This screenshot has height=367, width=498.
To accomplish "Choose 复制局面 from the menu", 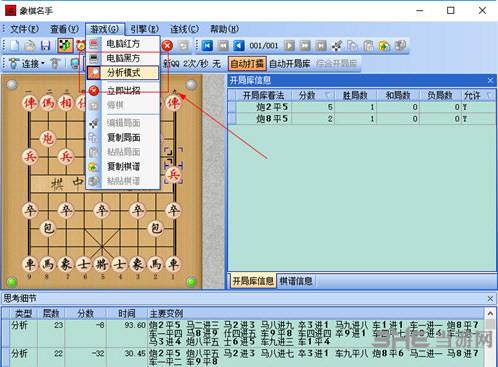I will 123,137.
